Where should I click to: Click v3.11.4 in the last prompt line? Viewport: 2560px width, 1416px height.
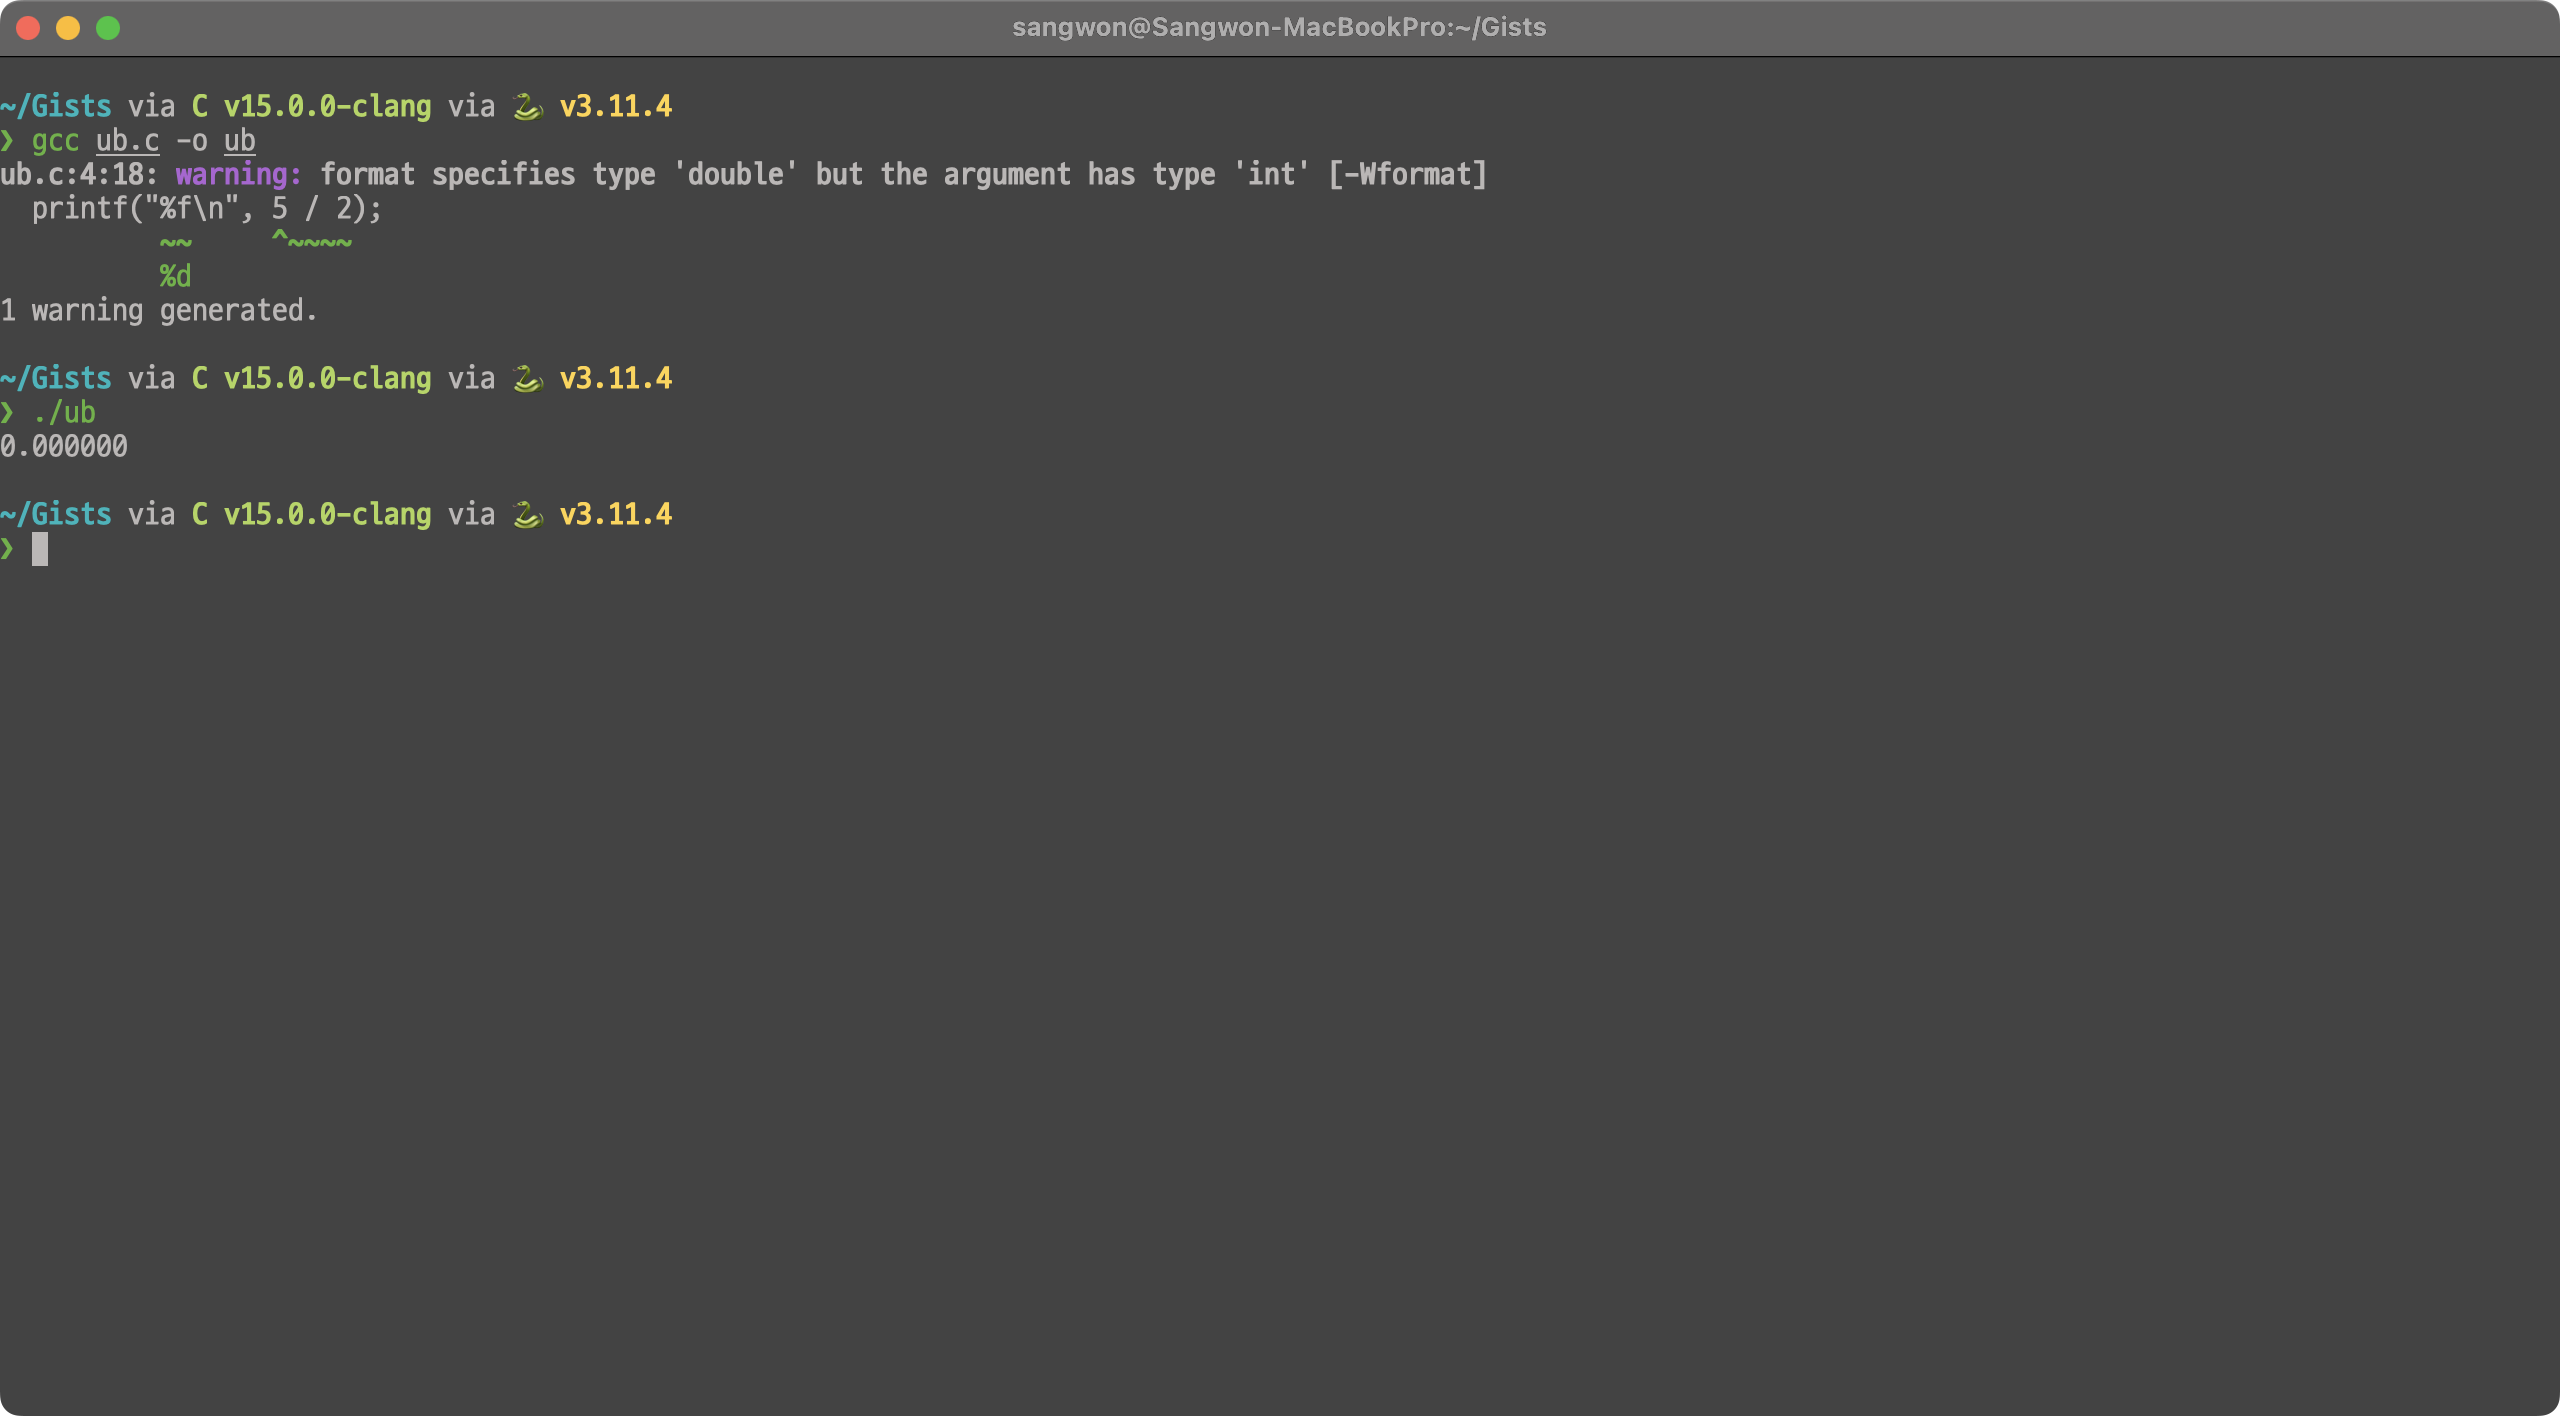(616, 514)
